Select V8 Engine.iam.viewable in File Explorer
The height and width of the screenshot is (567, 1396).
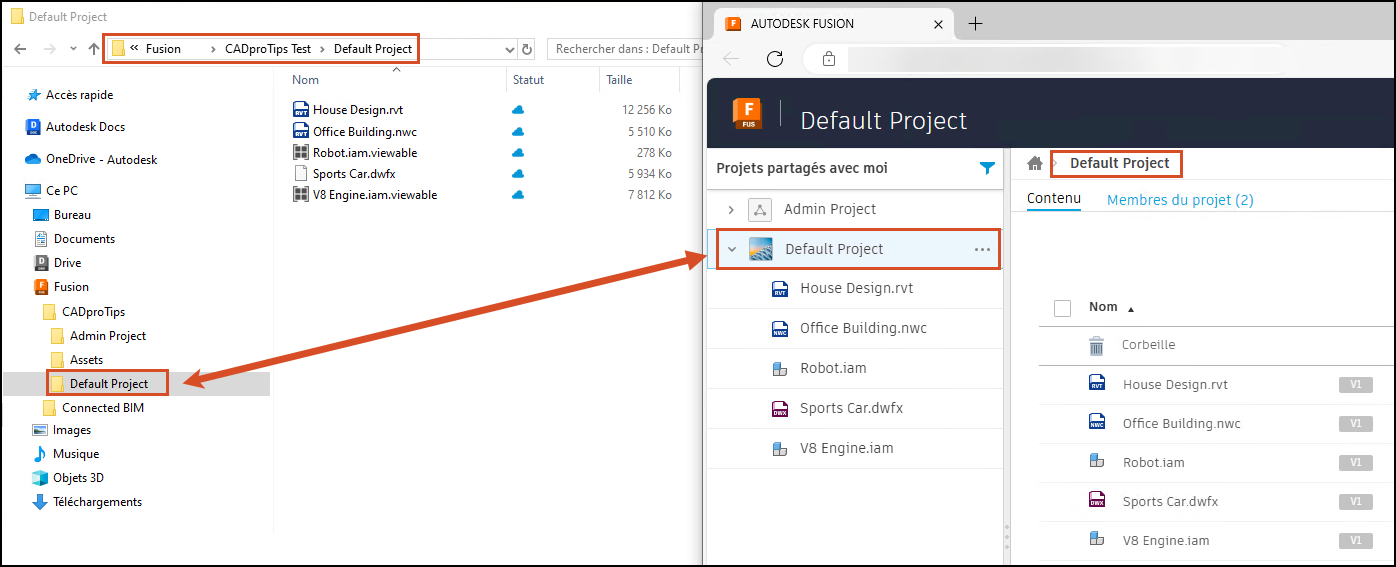click(375, 195)
